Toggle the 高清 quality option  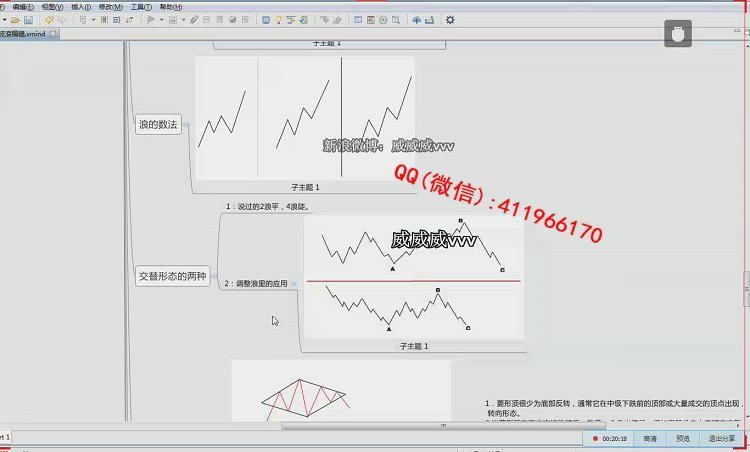(650, 438)
